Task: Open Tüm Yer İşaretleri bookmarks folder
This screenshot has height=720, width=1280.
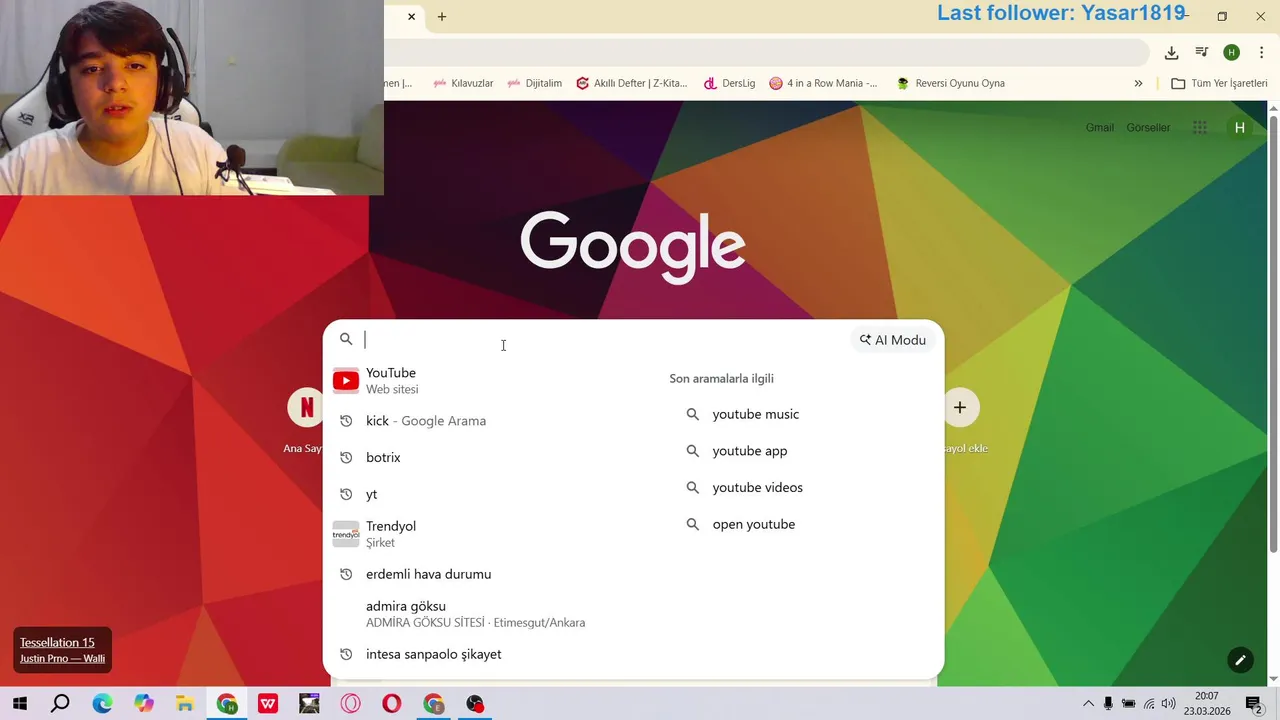Action: coord(1219,83)
